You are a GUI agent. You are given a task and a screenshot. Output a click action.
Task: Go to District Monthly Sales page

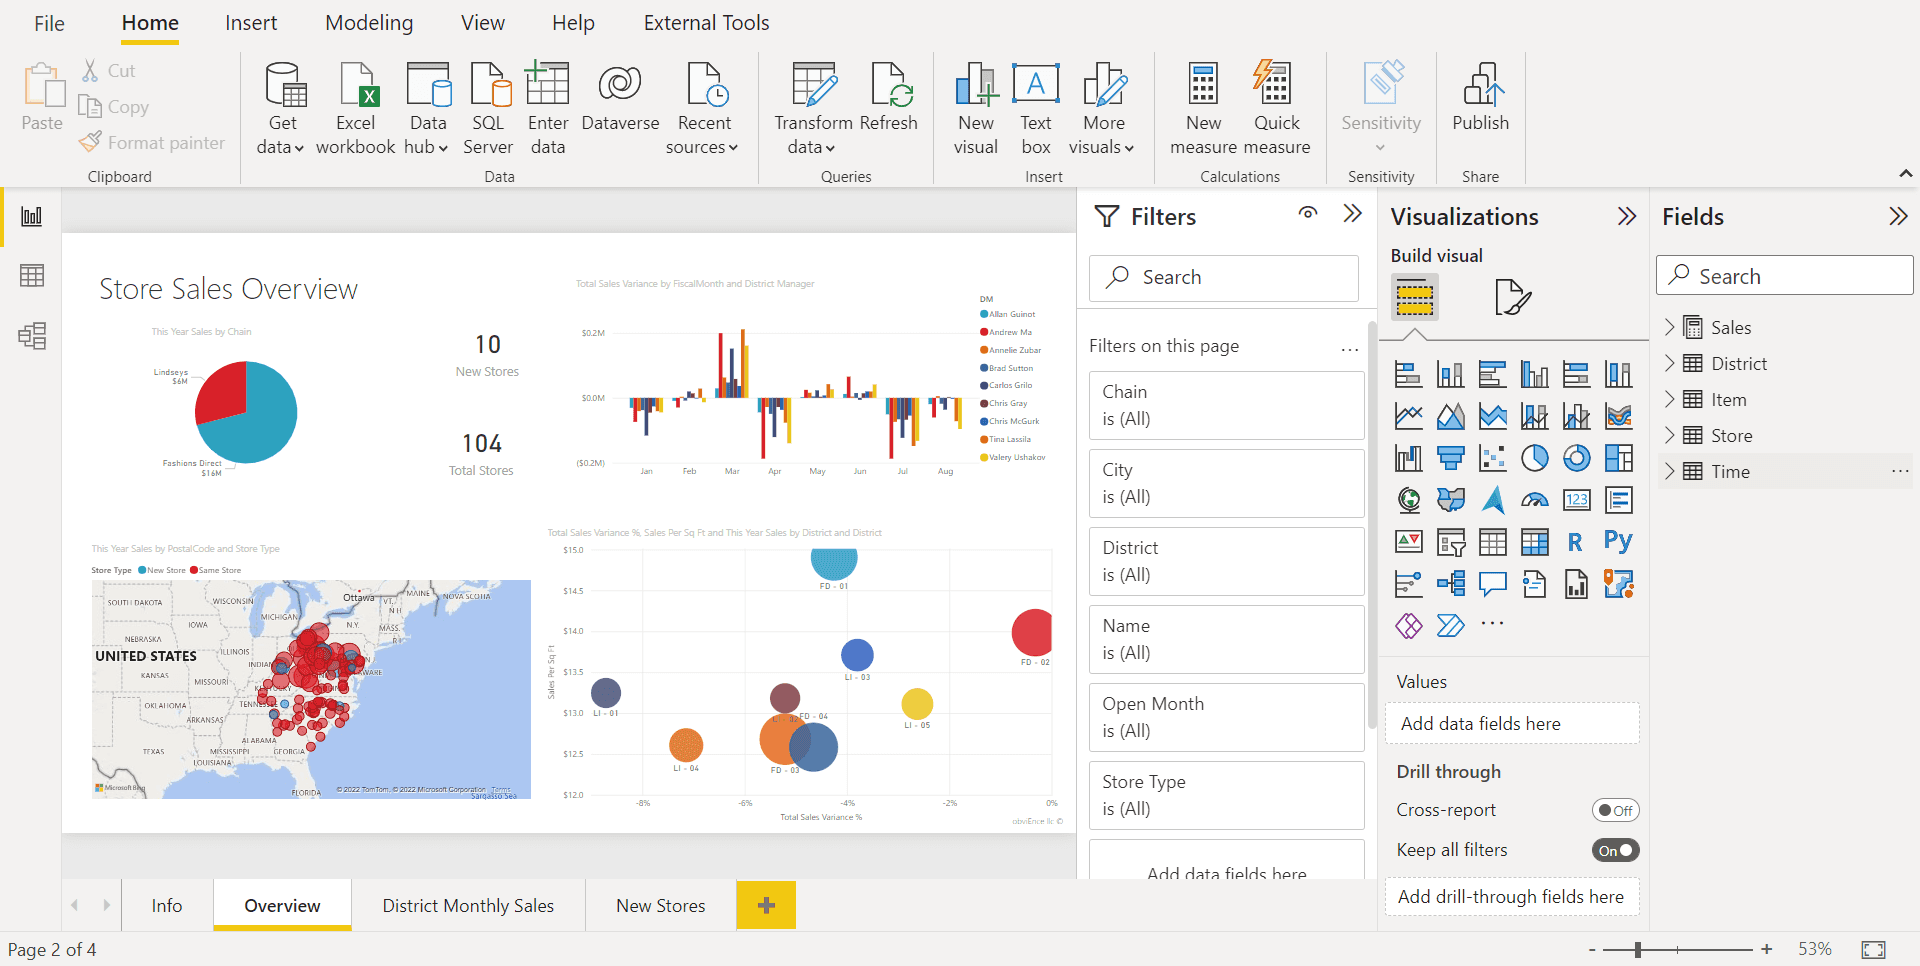click(x=468, y=905)
